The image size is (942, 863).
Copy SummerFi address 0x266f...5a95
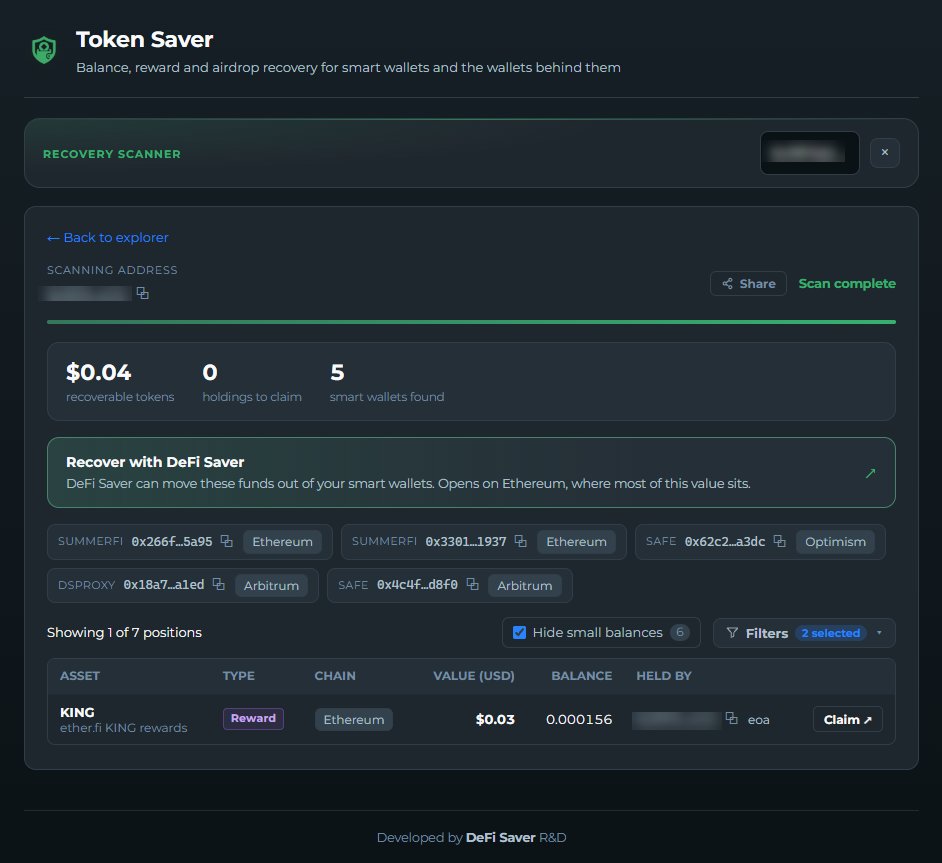click(226, 541)
